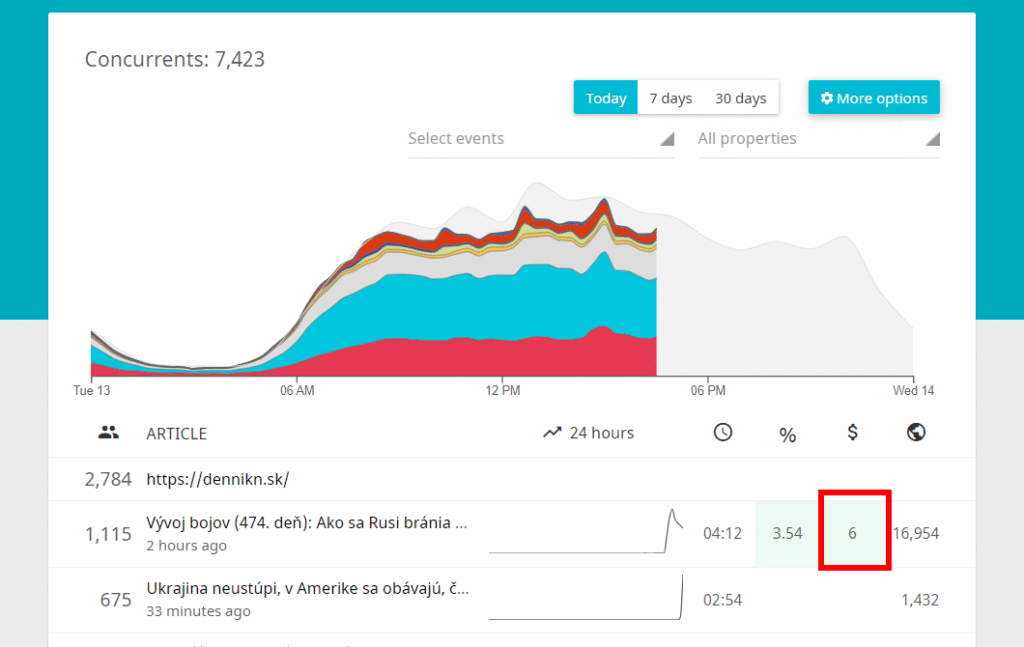Click the sparkline graph for the Vývoj bojov article
Image resolution: width=1024 pixels, height=647 pixels.
[x=585, y=533]
